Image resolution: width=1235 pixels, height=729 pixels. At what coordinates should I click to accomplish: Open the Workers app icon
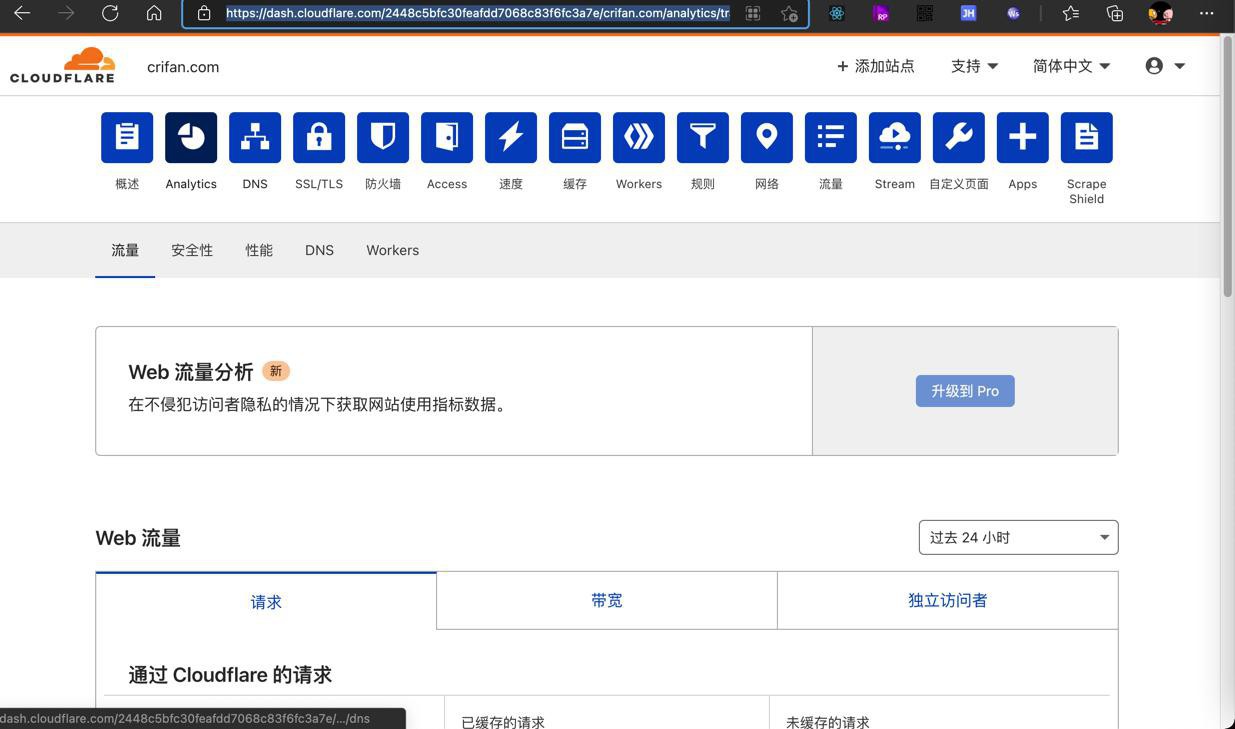(639, 137)
